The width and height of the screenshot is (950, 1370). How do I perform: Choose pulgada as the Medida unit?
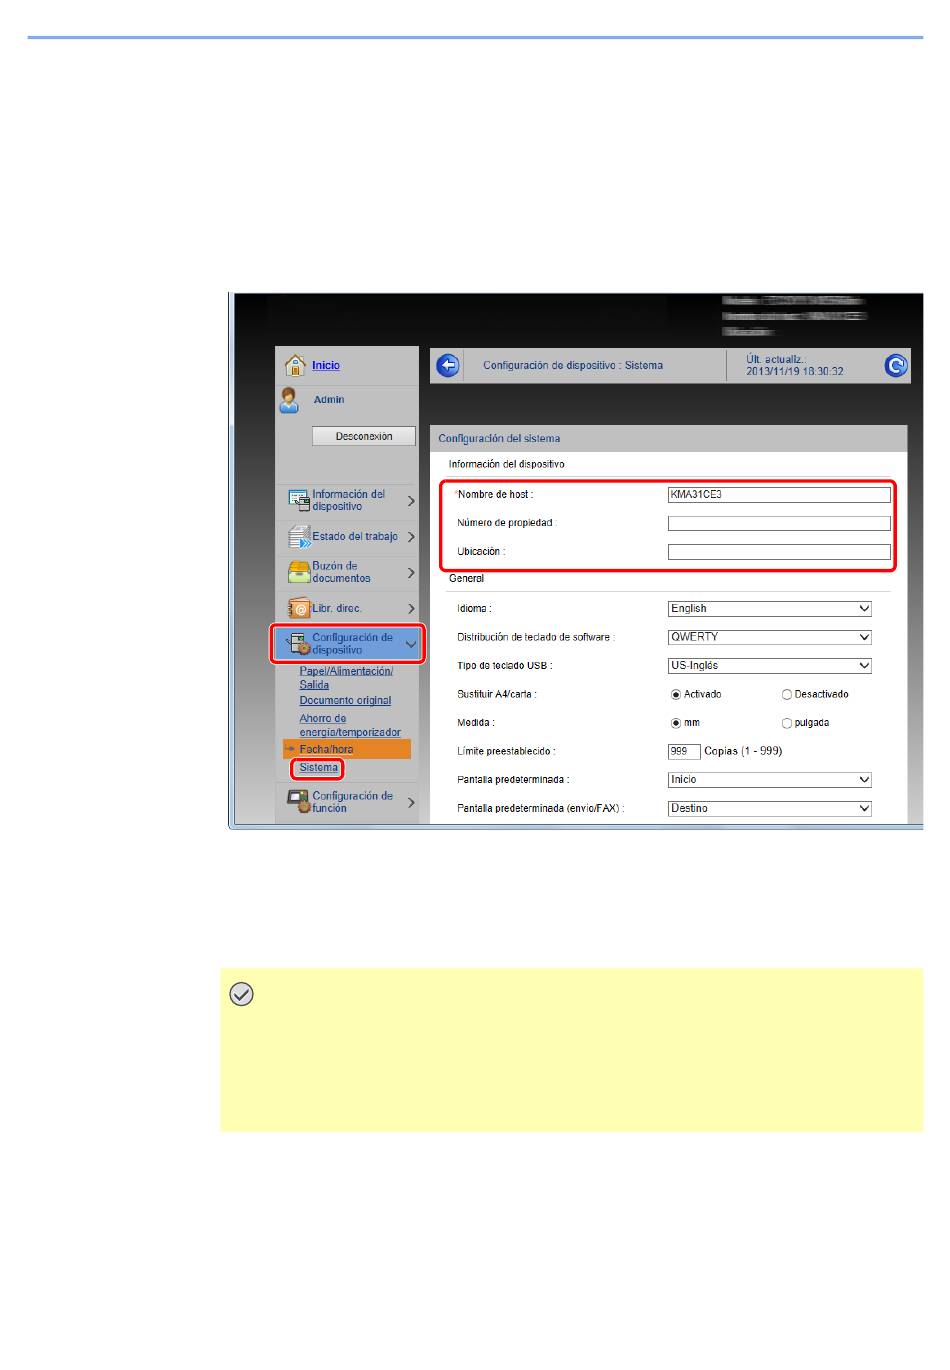point(787,723)
